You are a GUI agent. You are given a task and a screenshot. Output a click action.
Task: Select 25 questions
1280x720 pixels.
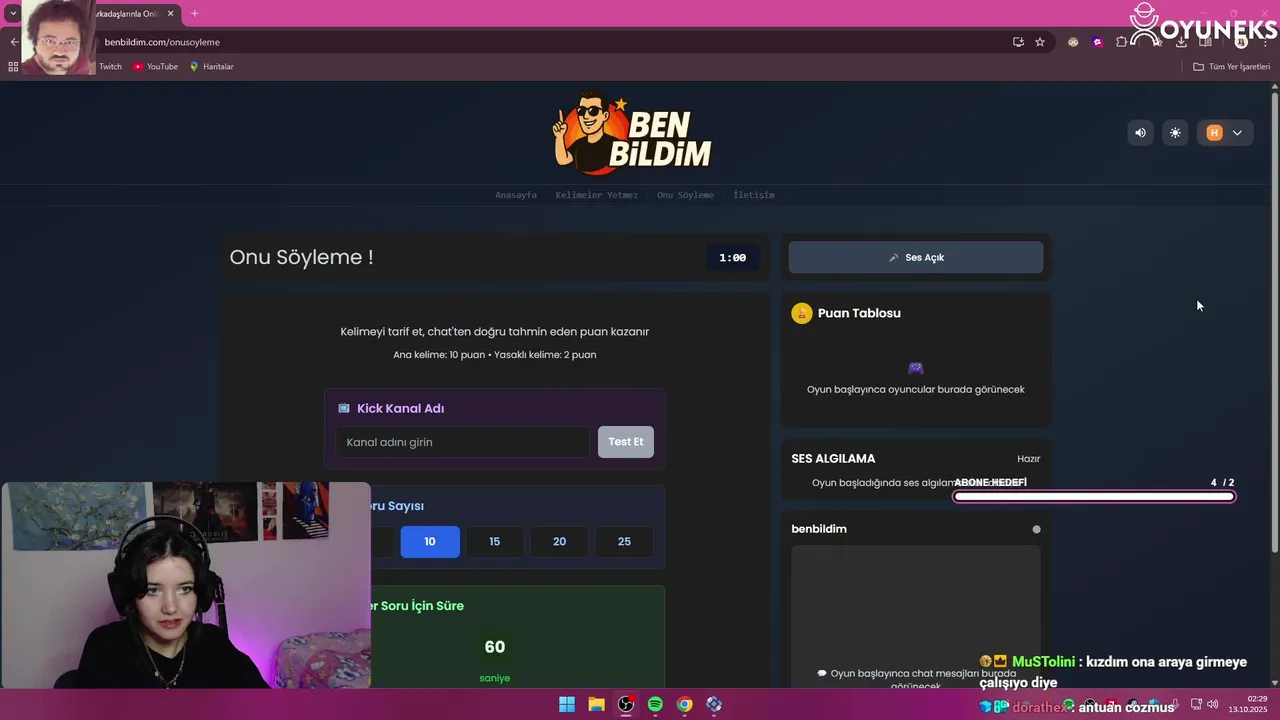(x=624, y=541)
